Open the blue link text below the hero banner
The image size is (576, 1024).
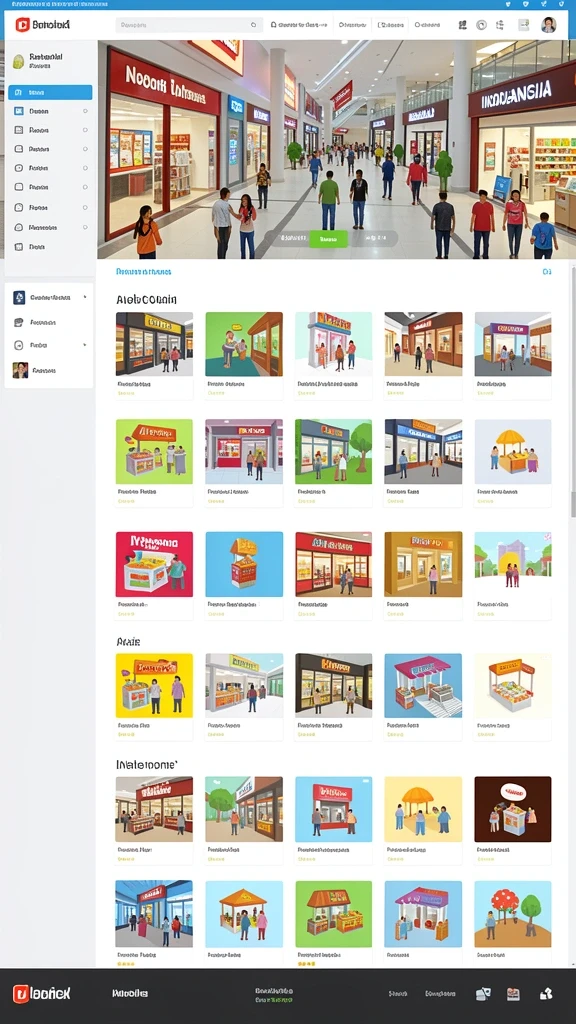(x=144, y=272)
